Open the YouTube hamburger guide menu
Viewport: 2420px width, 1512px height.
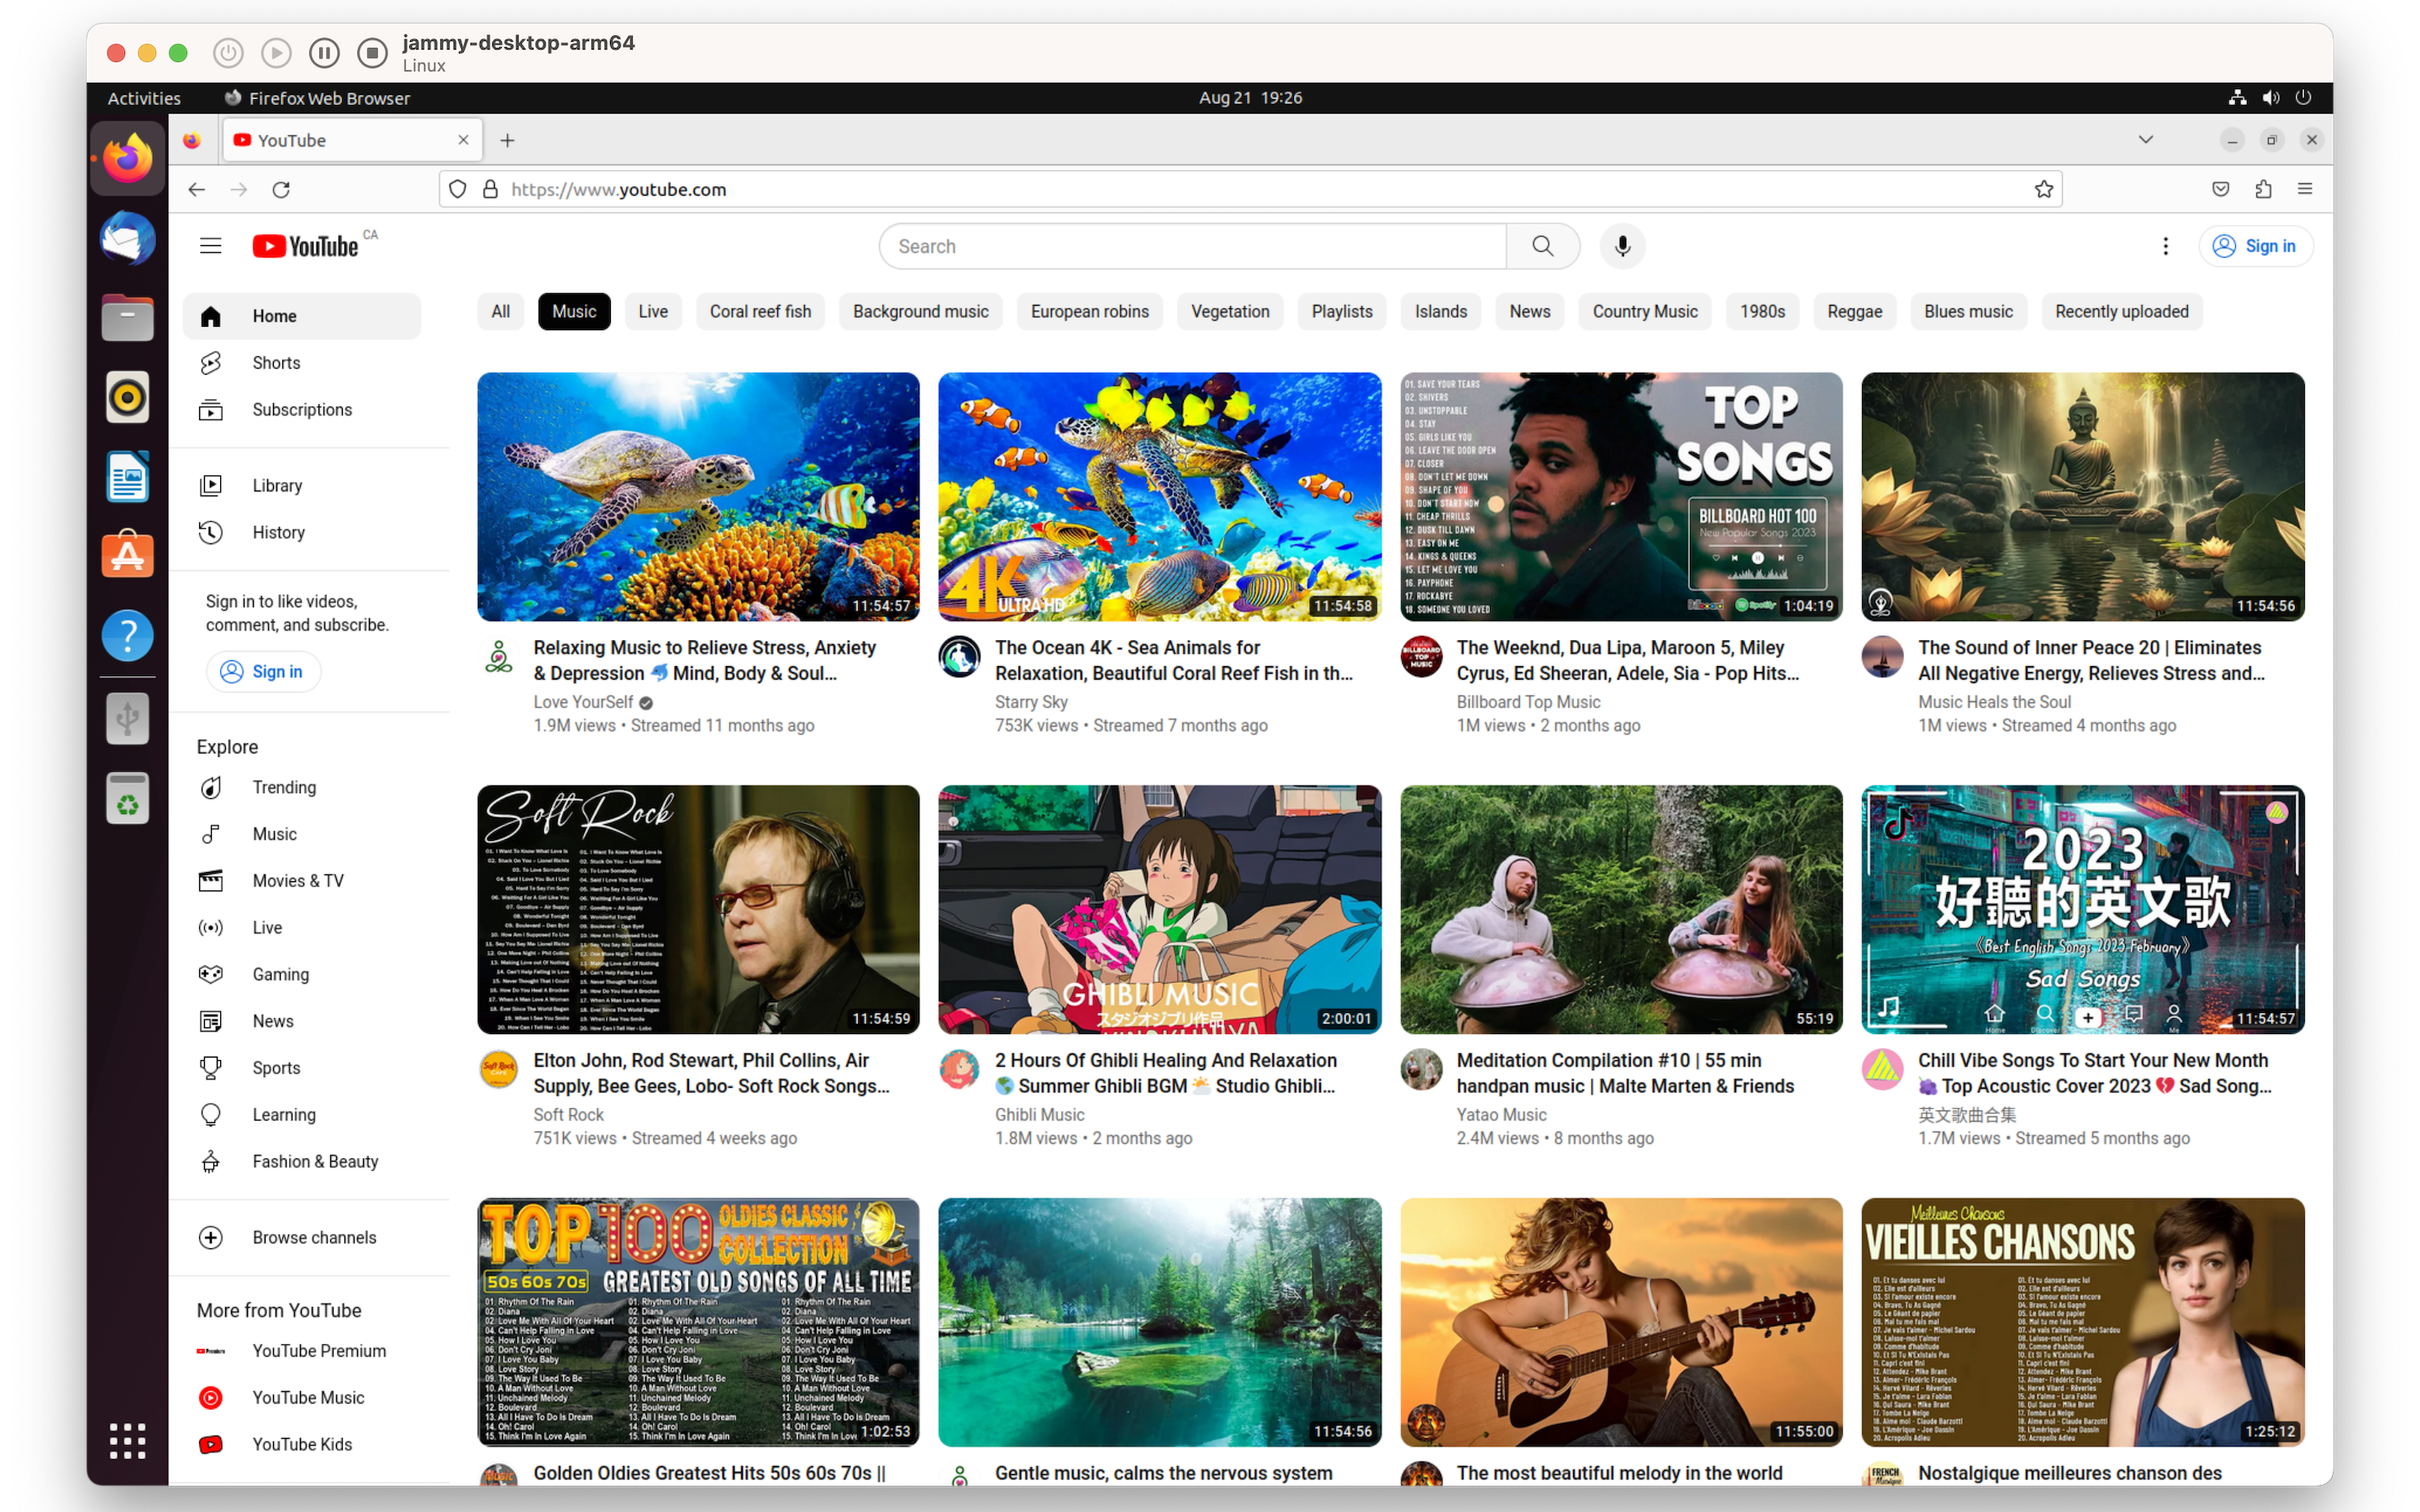click(210, 246)
